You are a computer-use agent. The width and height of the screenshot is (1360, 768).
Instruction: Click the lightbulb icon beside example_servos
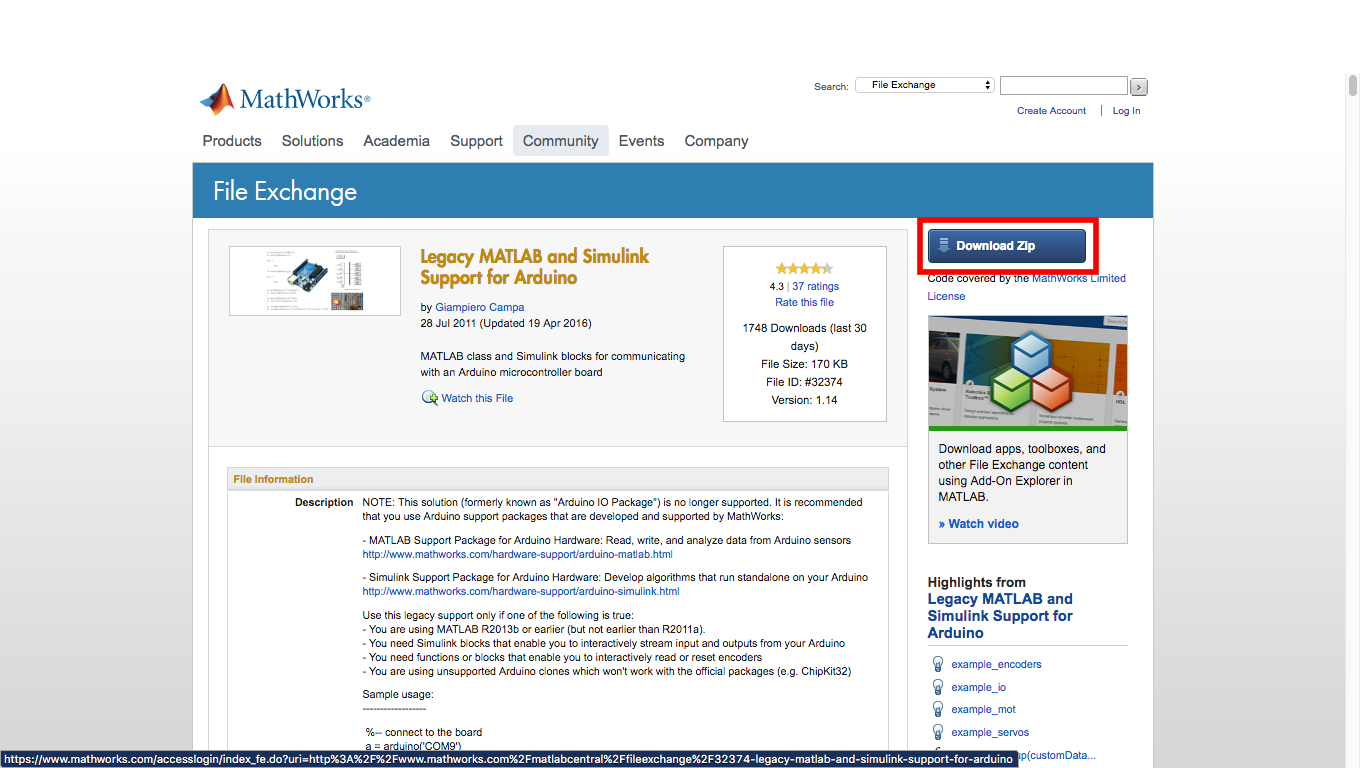pyautogui.click(x=938, y=732)
